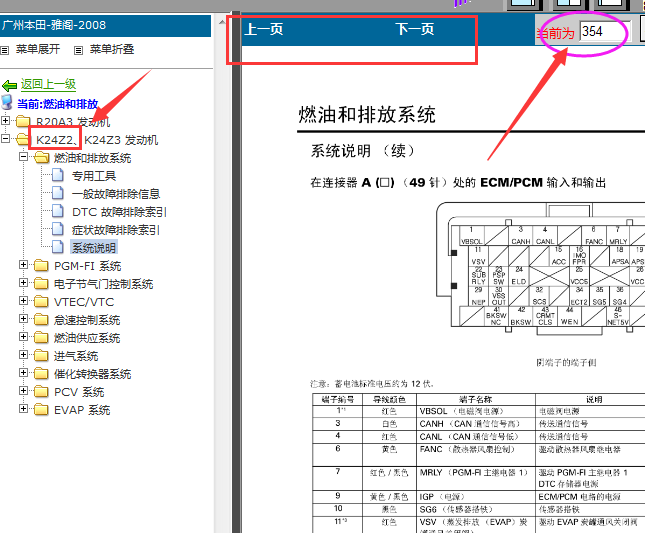Image resolution: width=645 pixels, height=533 pixels.
Task: Expand the 进气系统 folder
Action: click(23, 355)
